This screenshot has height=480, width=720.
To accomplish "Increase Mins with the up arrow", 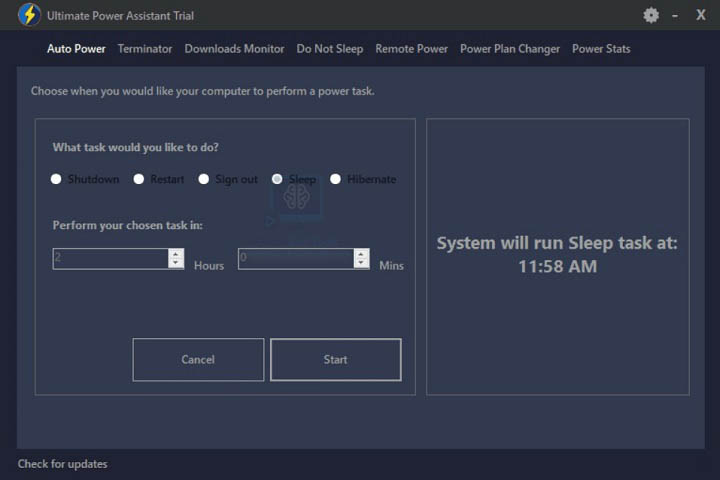I will [361, 254].
